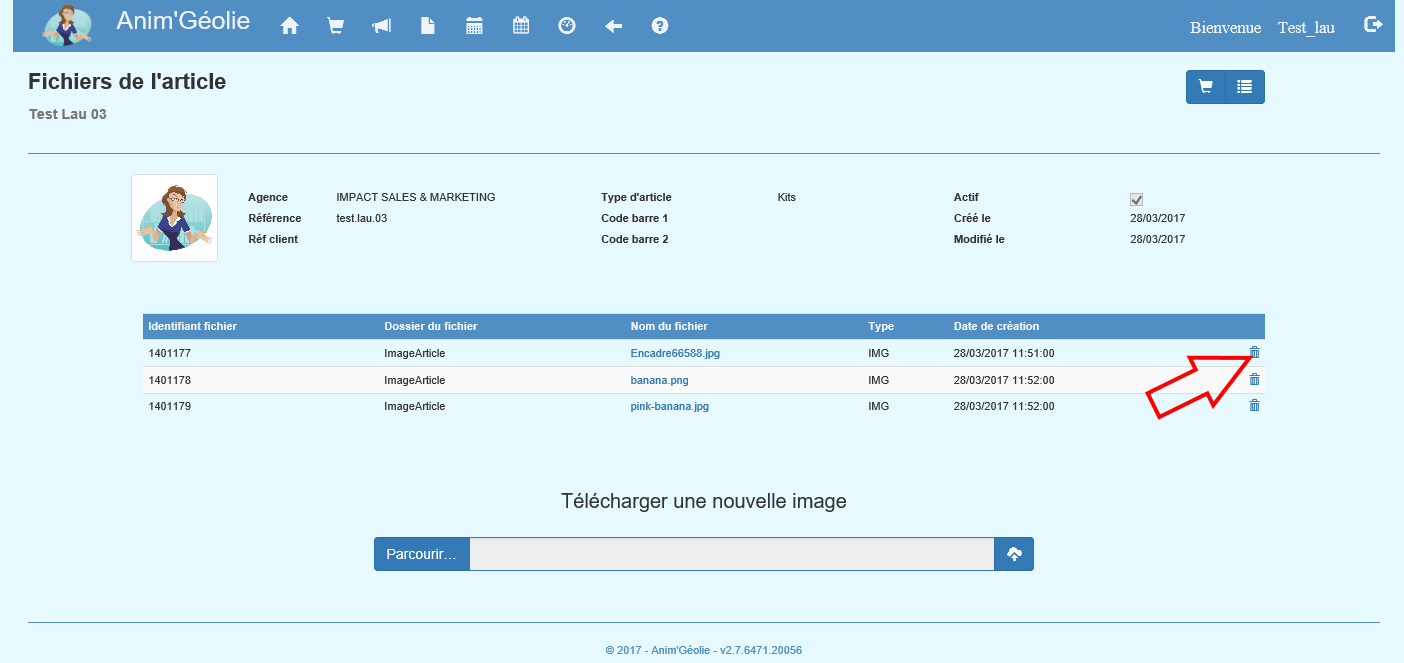This screenshot has width=1404, height=663.
Task: Delete banana.png using its trash icon
Action: click(1255, 380)
